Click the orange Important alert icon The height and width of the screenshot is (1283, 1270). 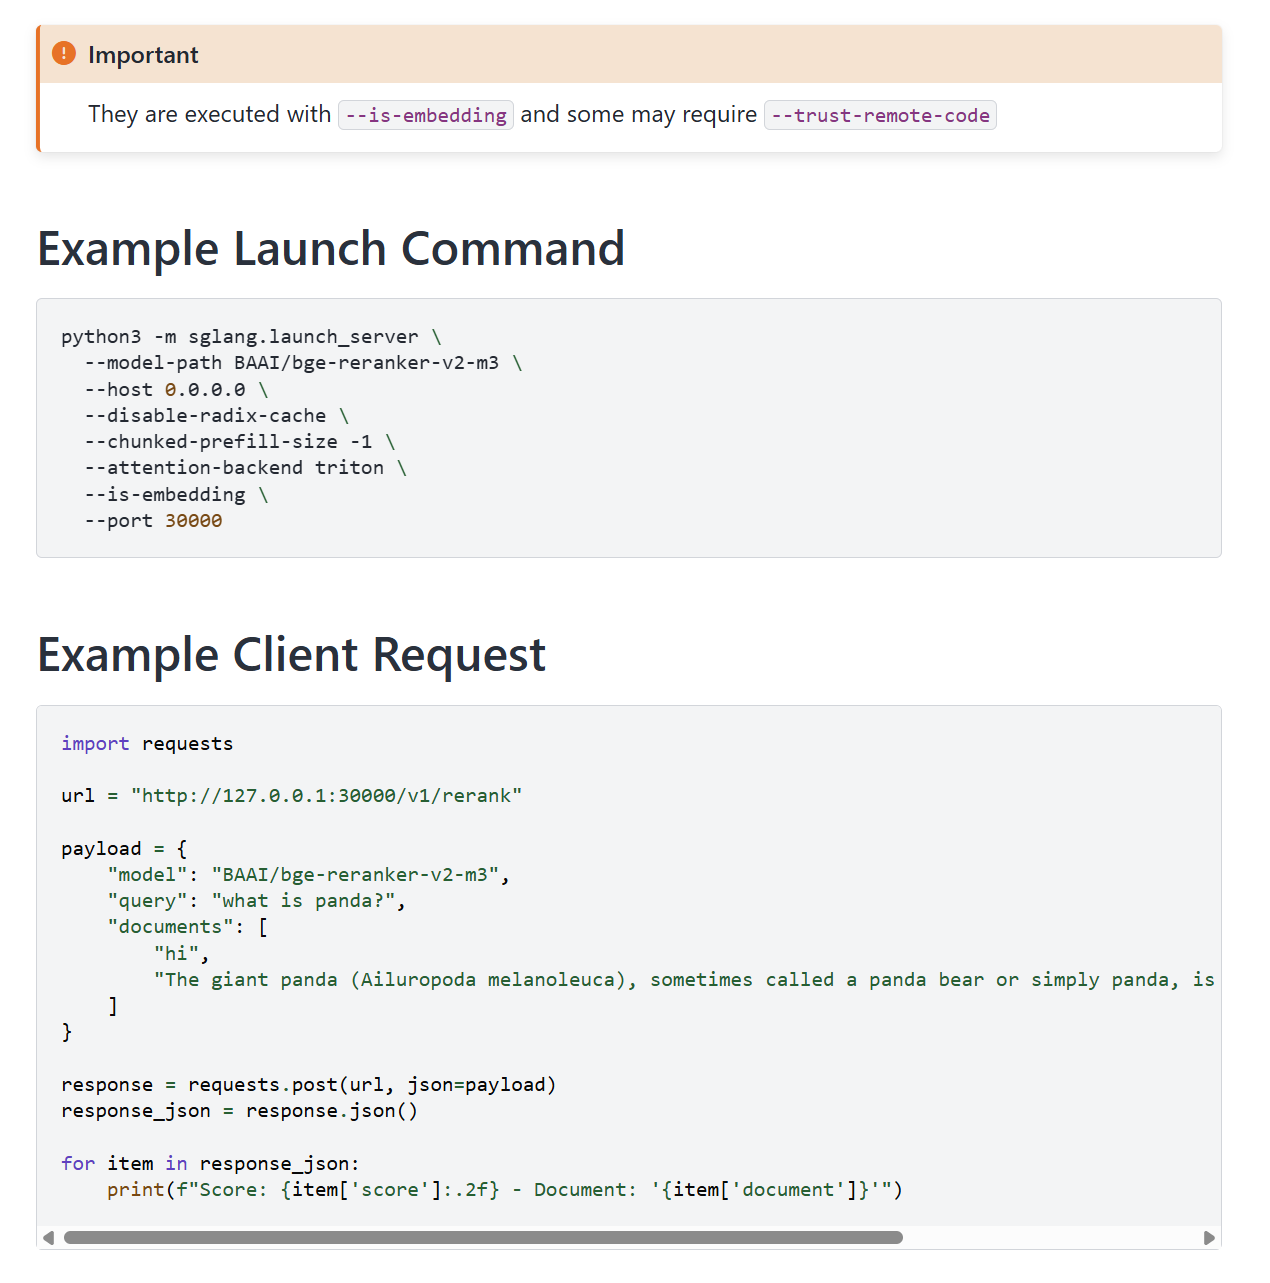tap(64, 53)
